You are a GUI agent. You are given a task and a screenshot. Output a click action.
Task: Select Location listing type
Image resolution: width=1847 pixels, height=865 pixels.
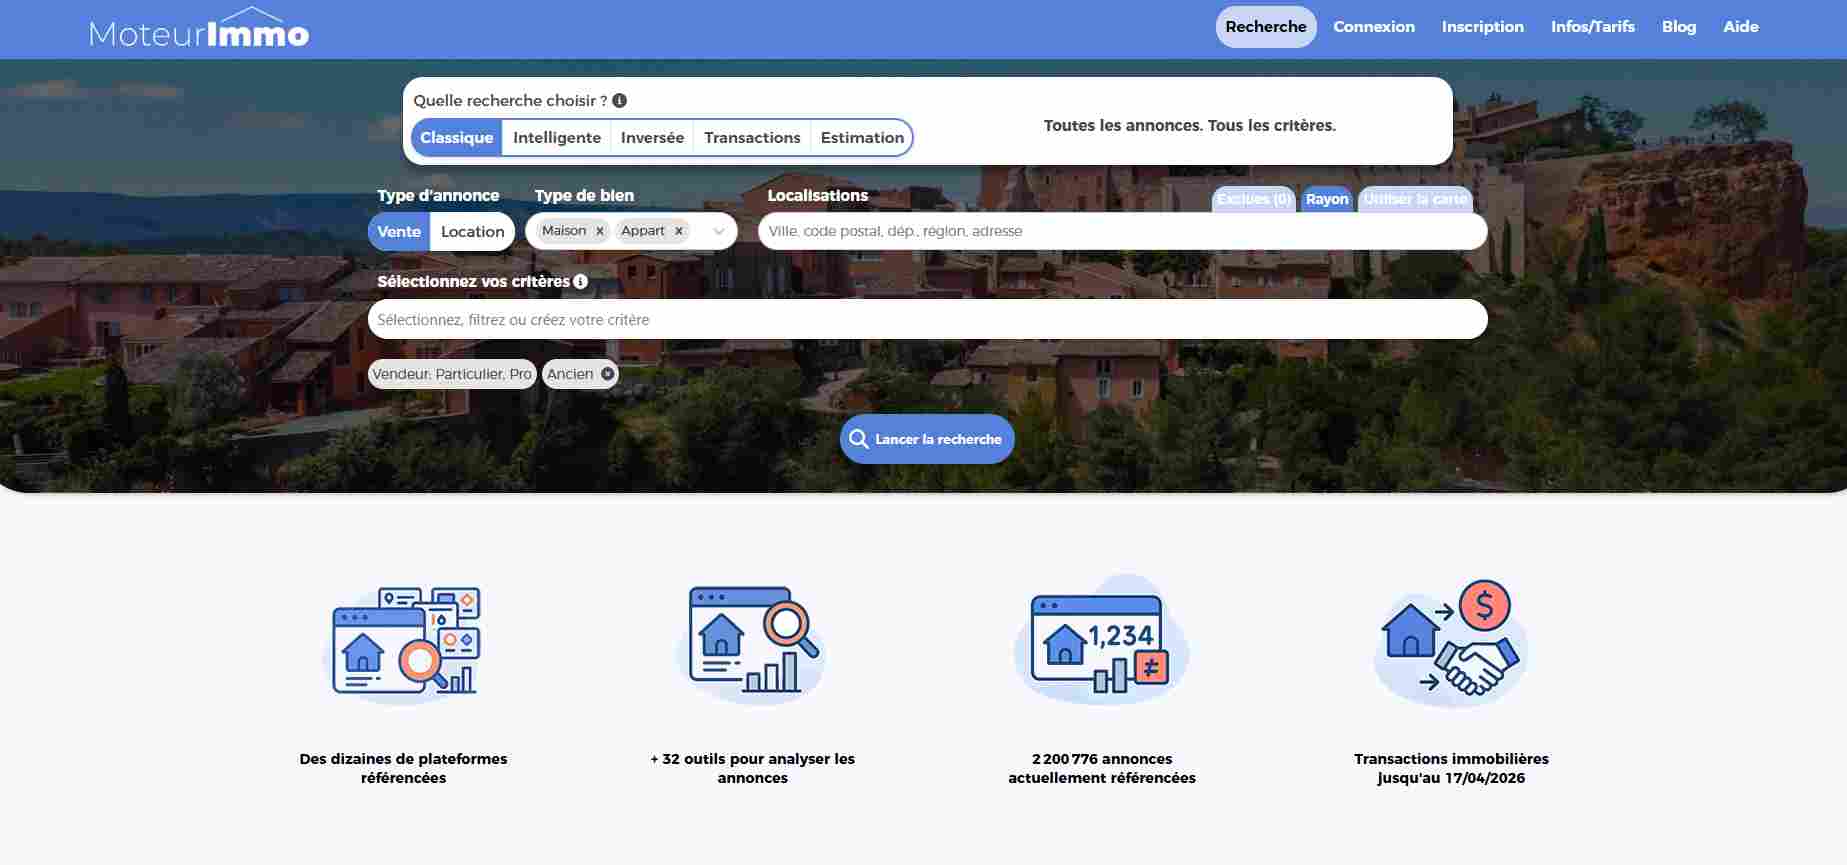(x=473, y=232)
